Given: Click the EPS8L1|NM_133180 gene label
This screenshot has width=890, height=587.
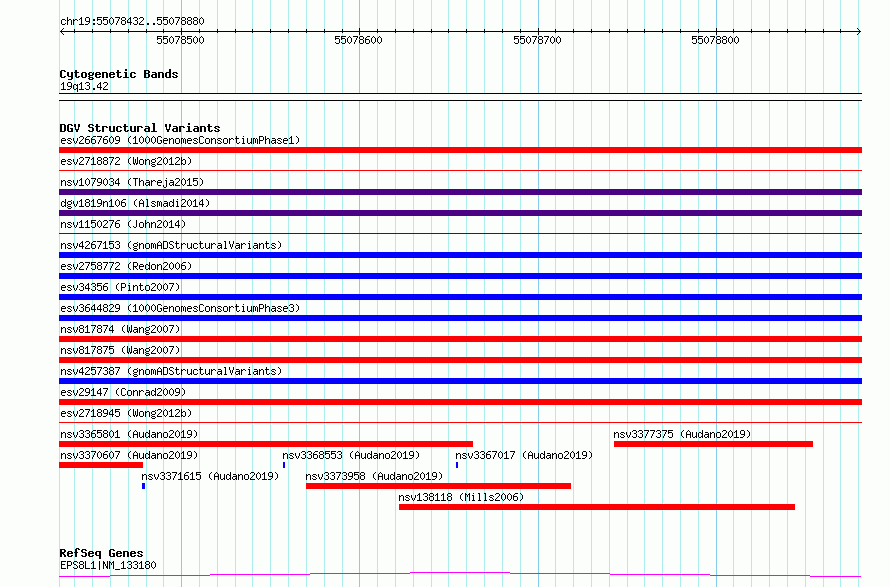Looking at the screenshot, I should pos(108,565).
